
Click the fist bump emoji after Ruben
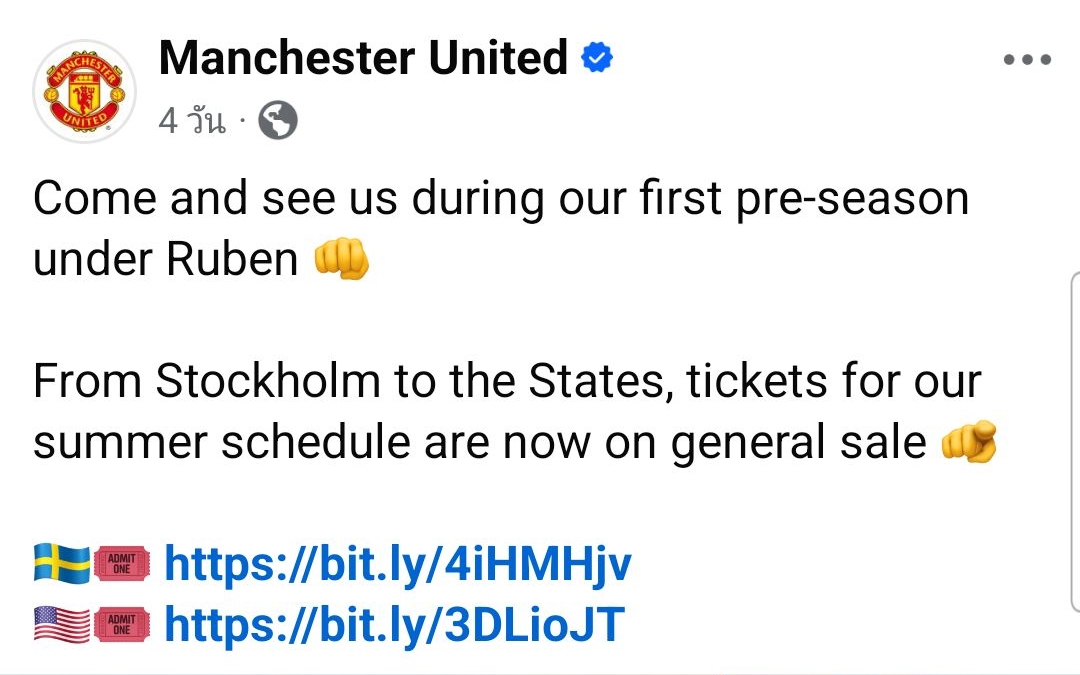pyautogui.click(x=342, y=258)
